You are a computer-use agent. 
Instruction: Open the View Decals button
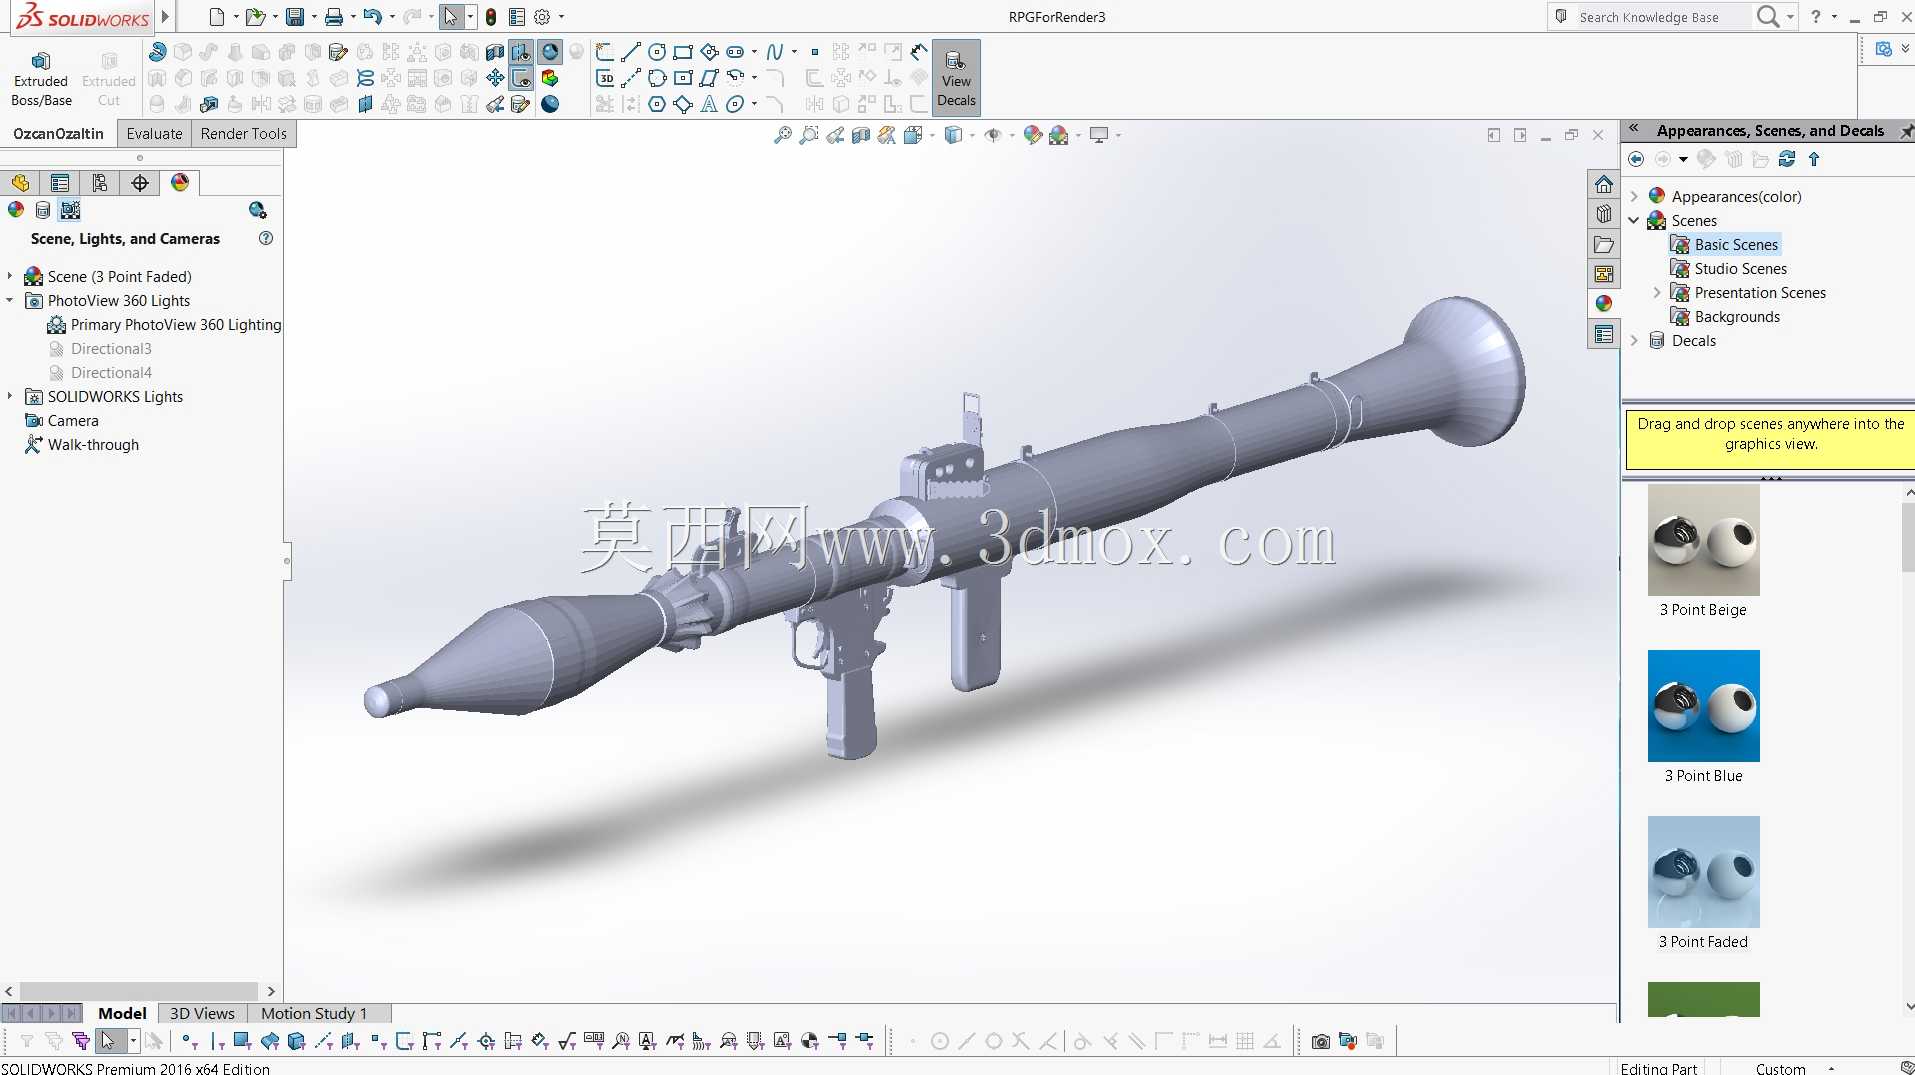(956, 79)
